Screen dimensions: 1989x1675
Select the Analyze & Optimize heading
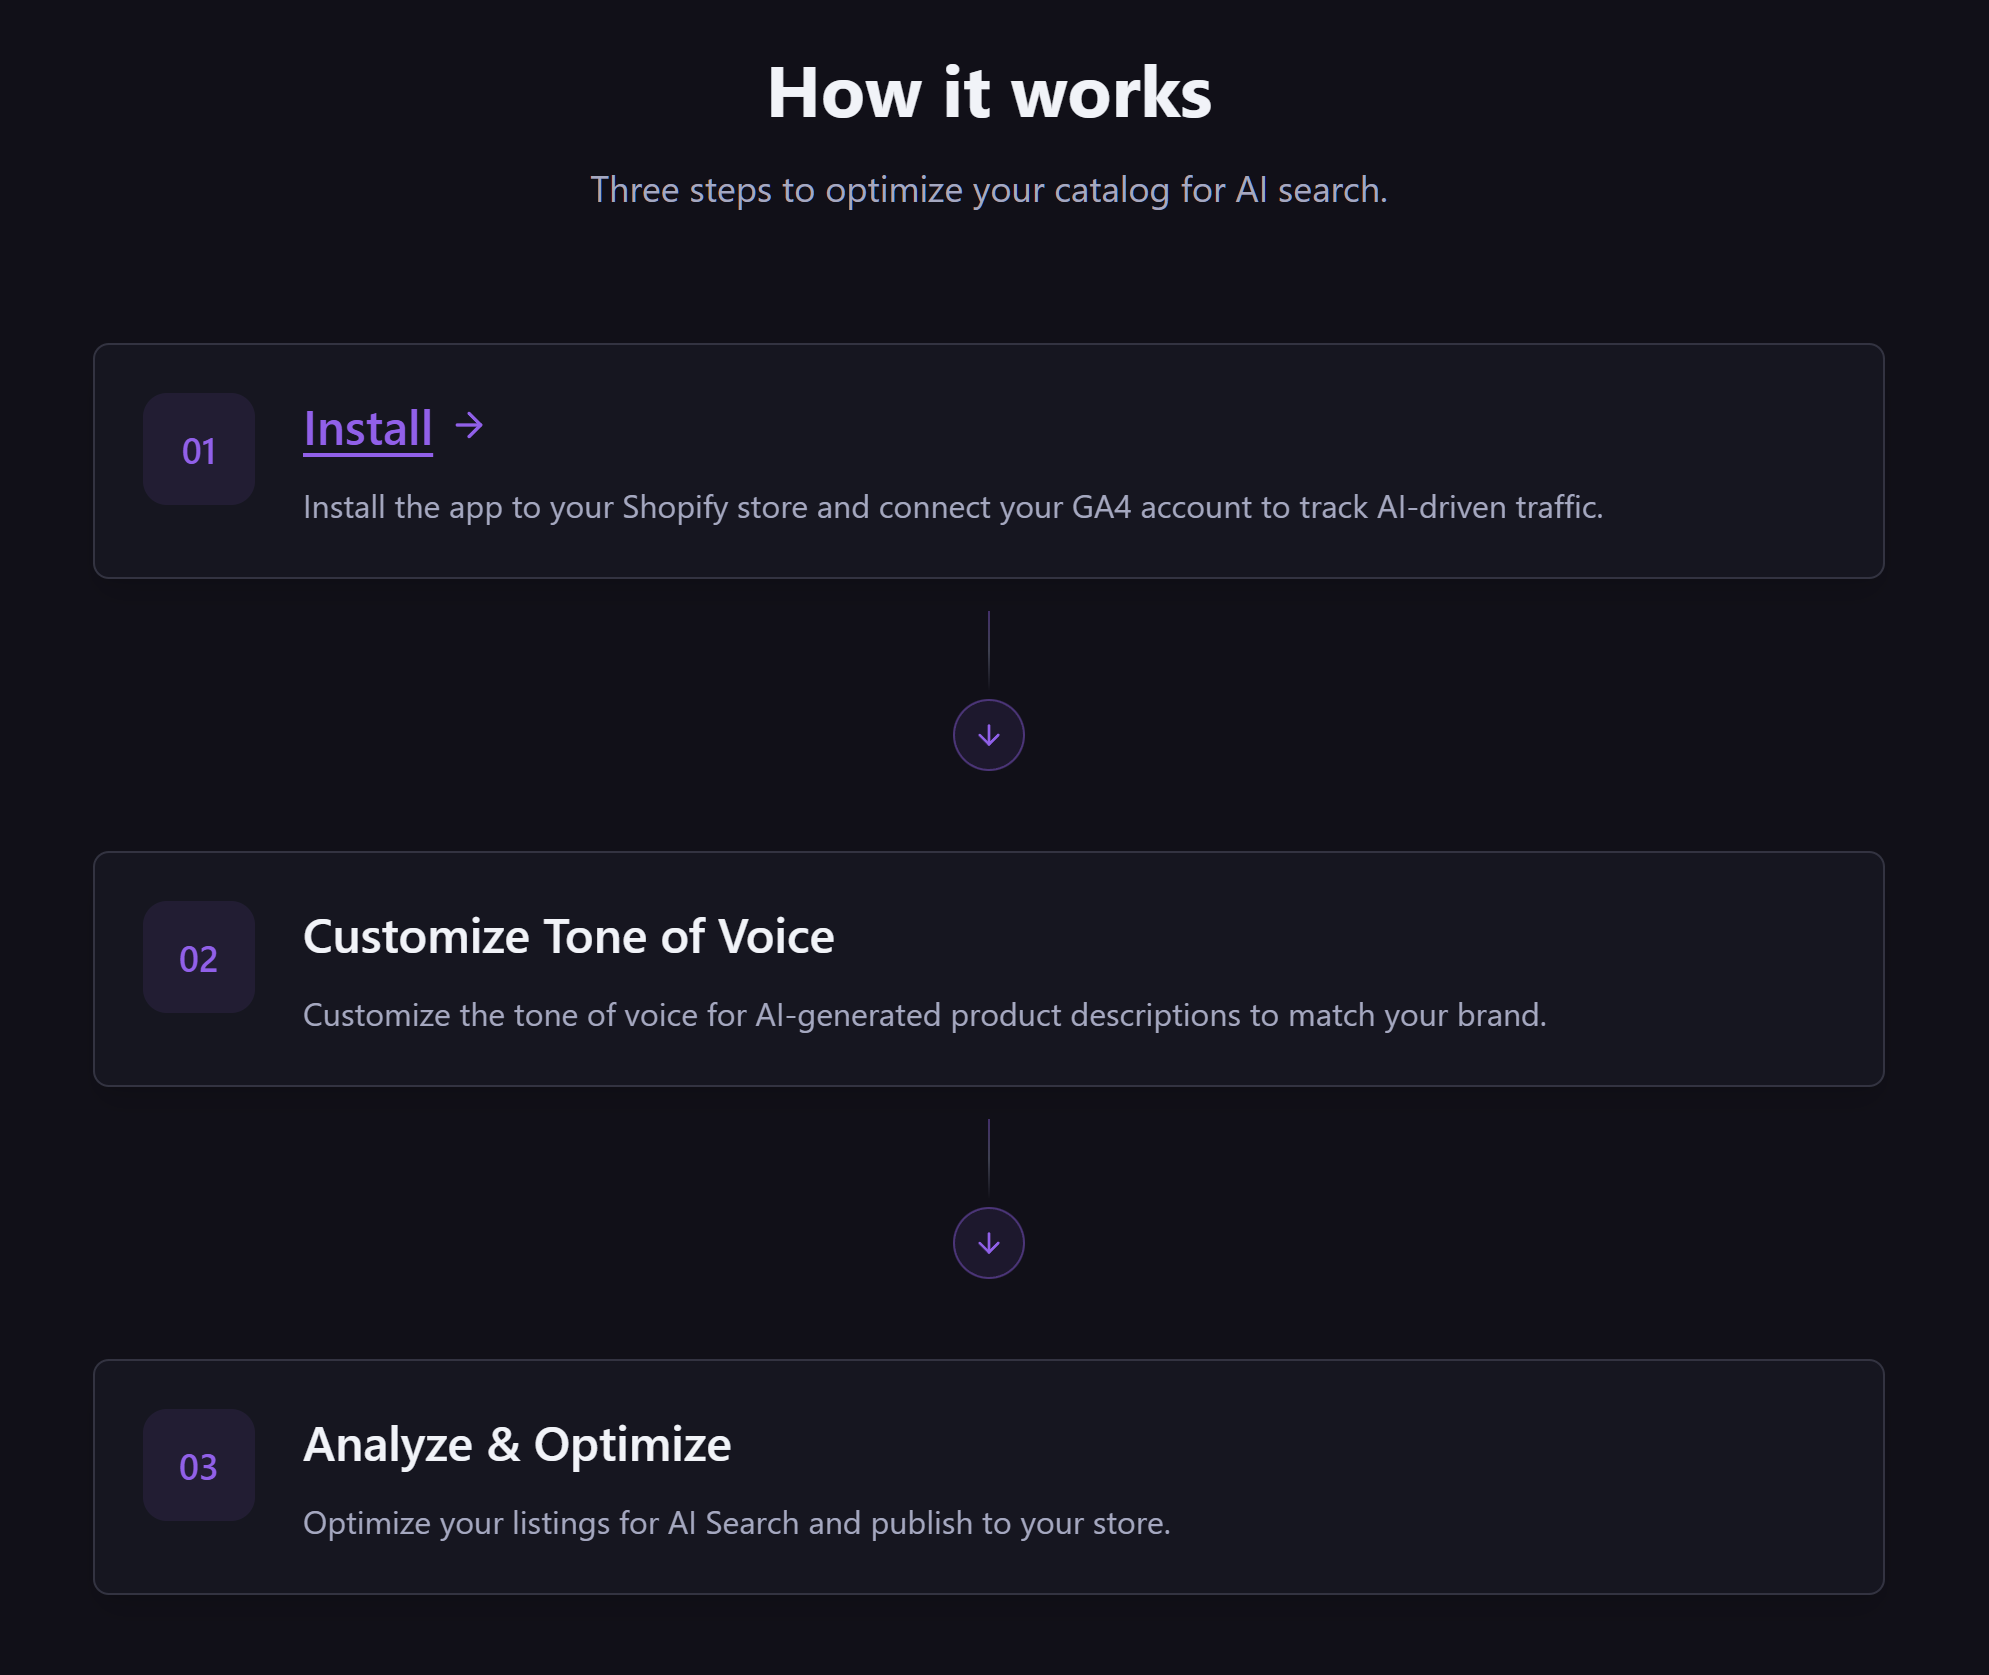click(517, 1443)
